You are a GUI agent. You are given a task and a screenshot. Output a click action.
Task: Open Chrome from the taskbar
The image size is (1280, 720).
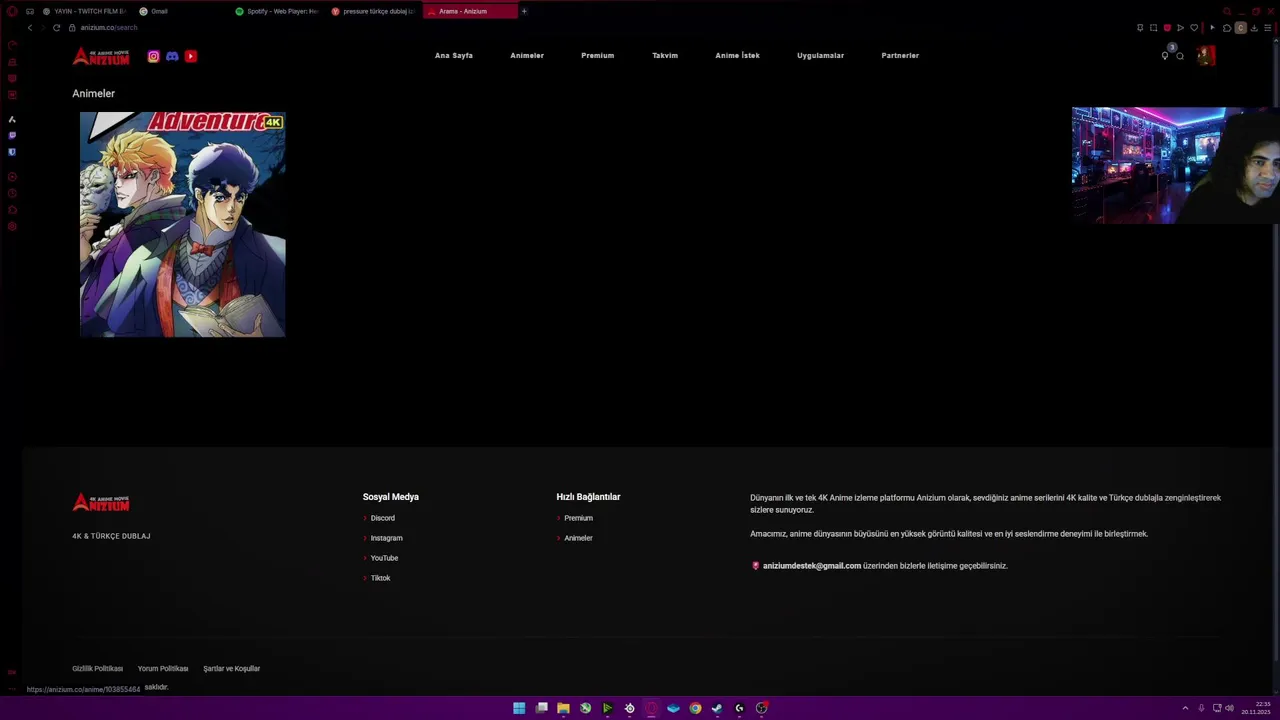(695, 708)
